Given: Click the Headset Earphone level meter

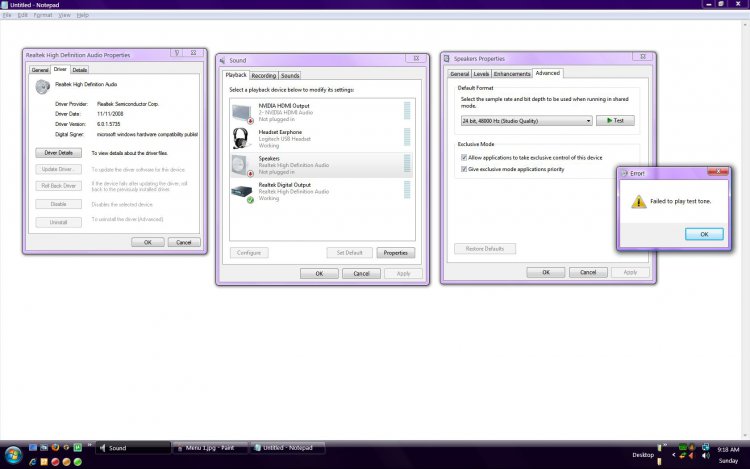Looking at the screenshot, I should point(407,137).
